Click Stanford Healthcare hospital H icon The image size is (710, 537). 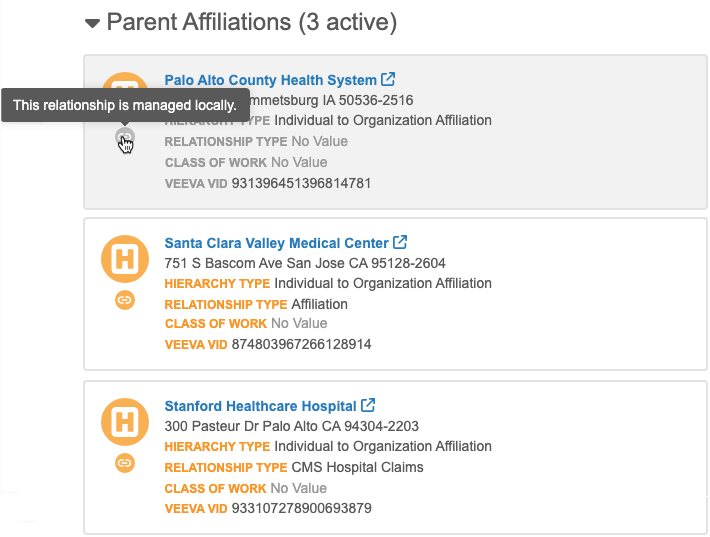click(125, 424)
